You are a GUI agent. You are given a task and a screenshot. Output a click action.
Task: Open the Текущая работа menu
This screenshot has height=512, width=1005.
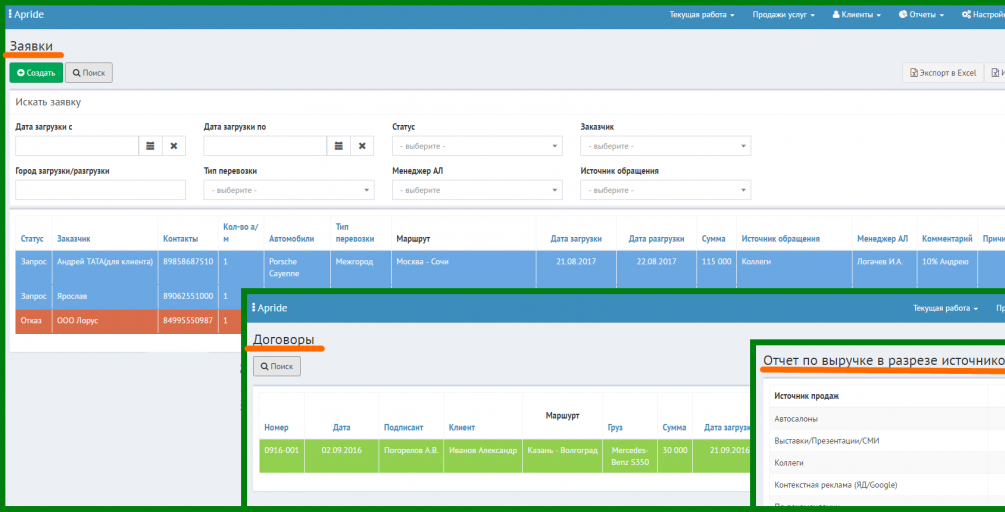[702, 15]
